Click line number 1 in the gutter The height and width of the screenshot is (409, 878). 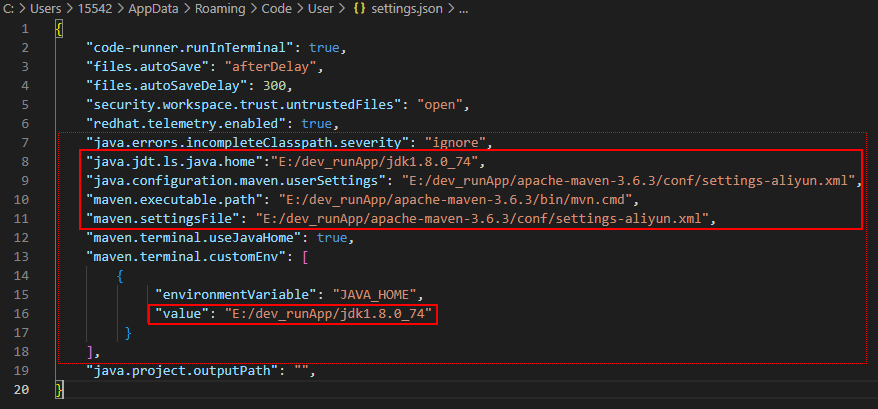click(x=25, y=29)
